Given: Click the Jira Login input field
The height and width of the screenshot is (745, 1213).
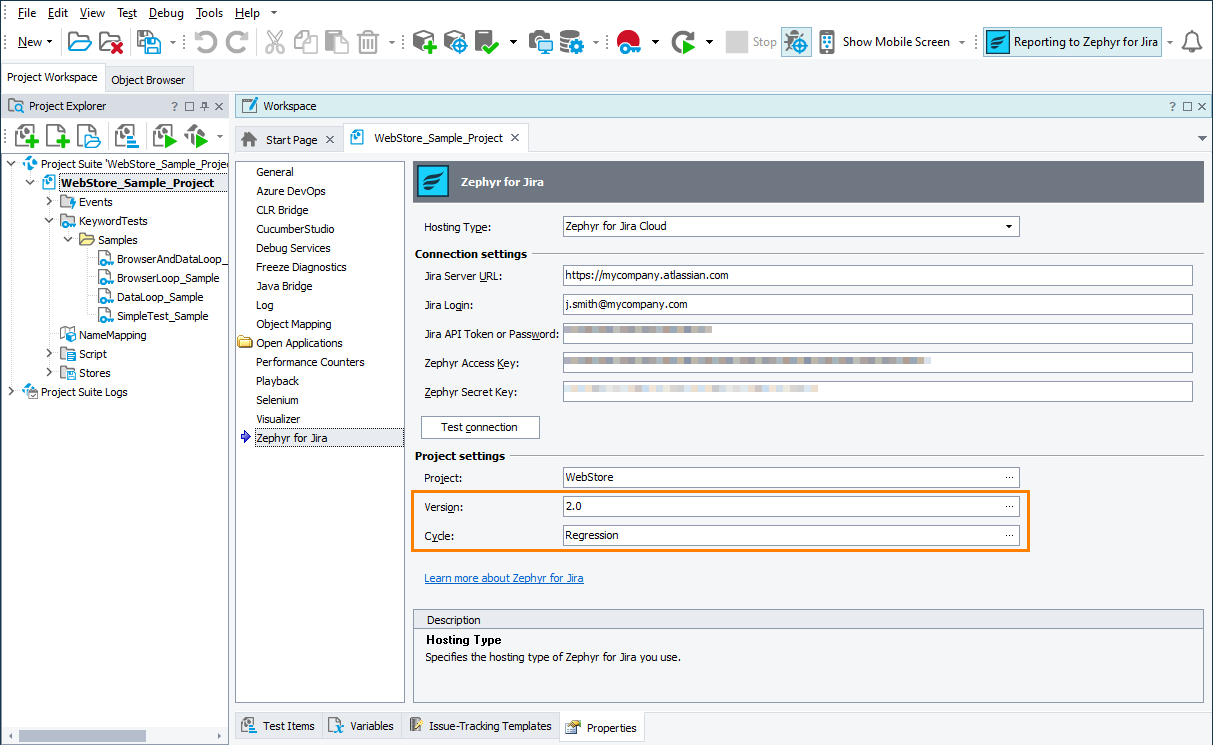Looking at the screenshot, I should point(878,304).
